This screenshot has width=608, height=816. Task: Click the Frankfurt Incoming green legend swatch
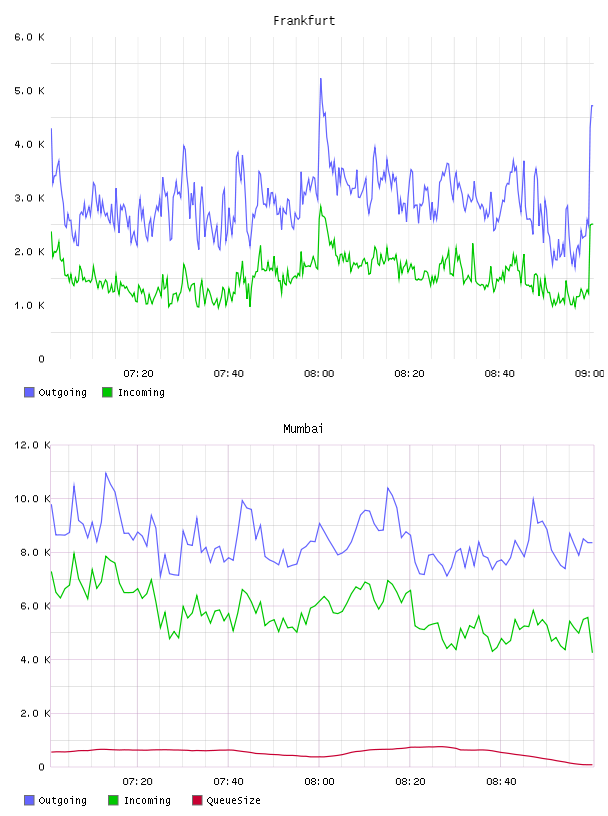107,392
